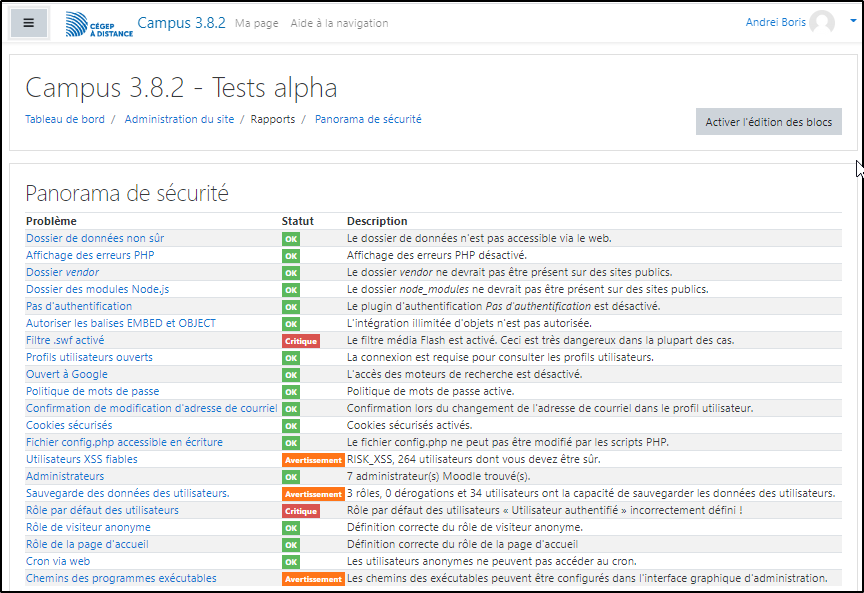Click Activer l'édition des blocs button
Screen dimensions: 864x593
pos(768,122)
